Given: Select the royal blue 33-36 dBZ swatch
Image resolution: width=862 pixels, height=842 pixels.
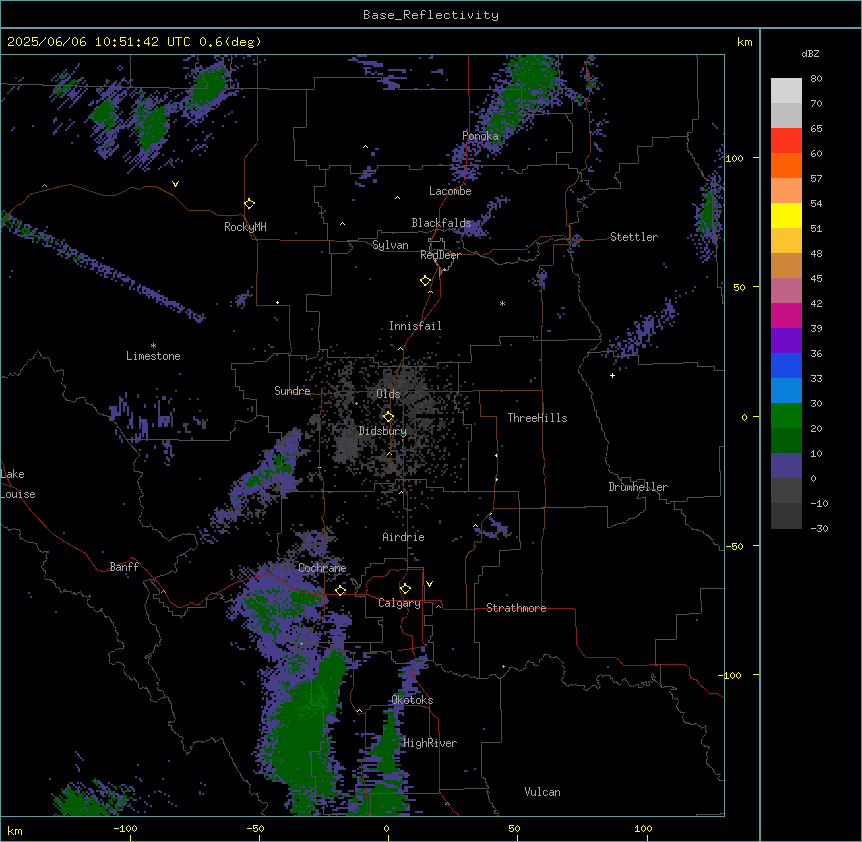Looking at the screenshot, I should 786,365.
